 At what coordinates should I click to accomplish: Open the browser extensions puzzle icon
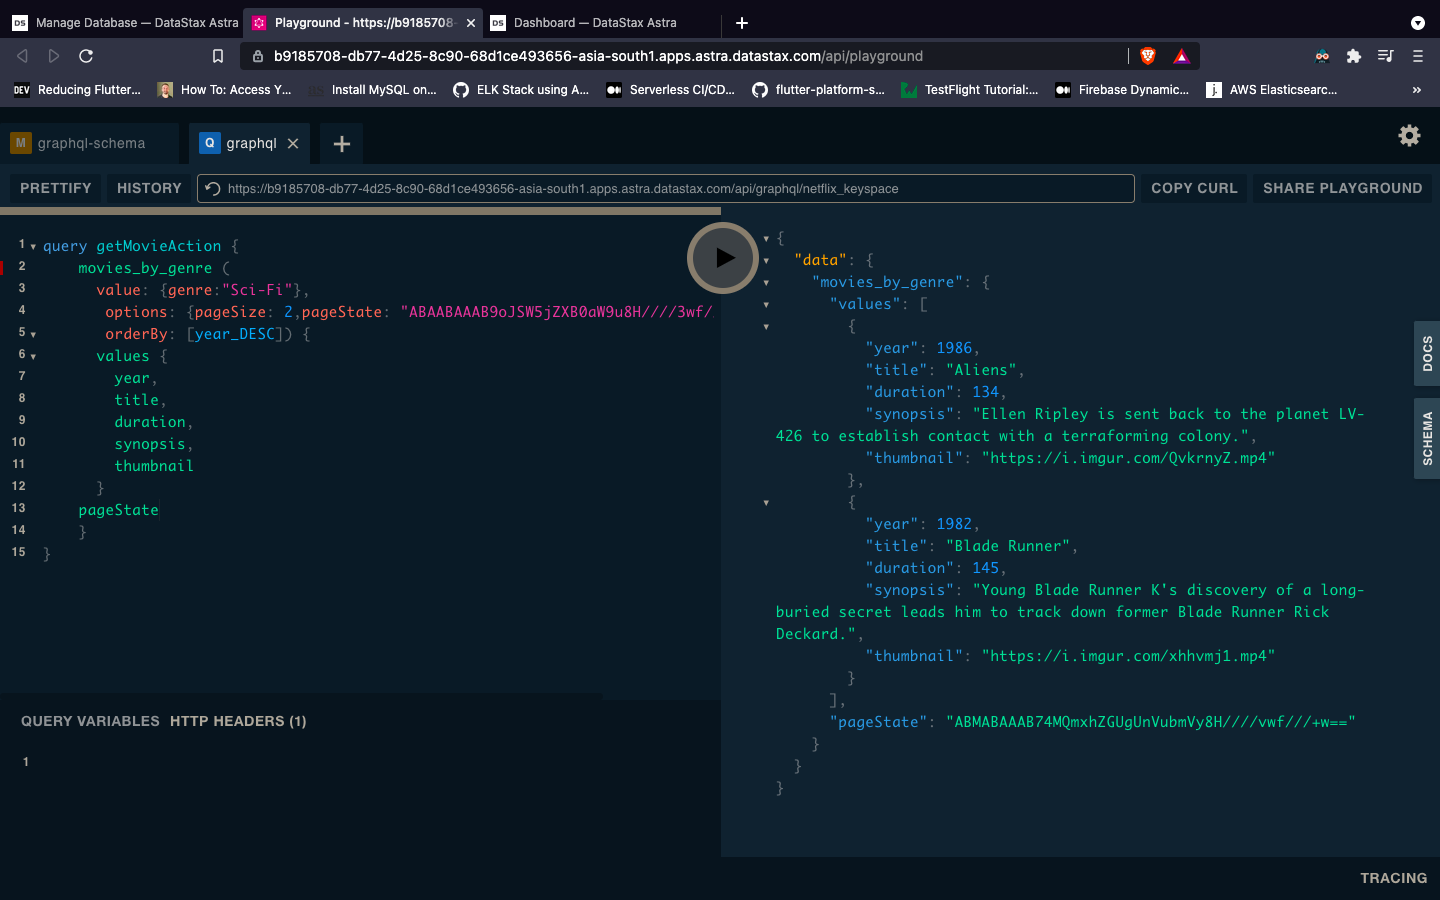[x=1353, y=56]
